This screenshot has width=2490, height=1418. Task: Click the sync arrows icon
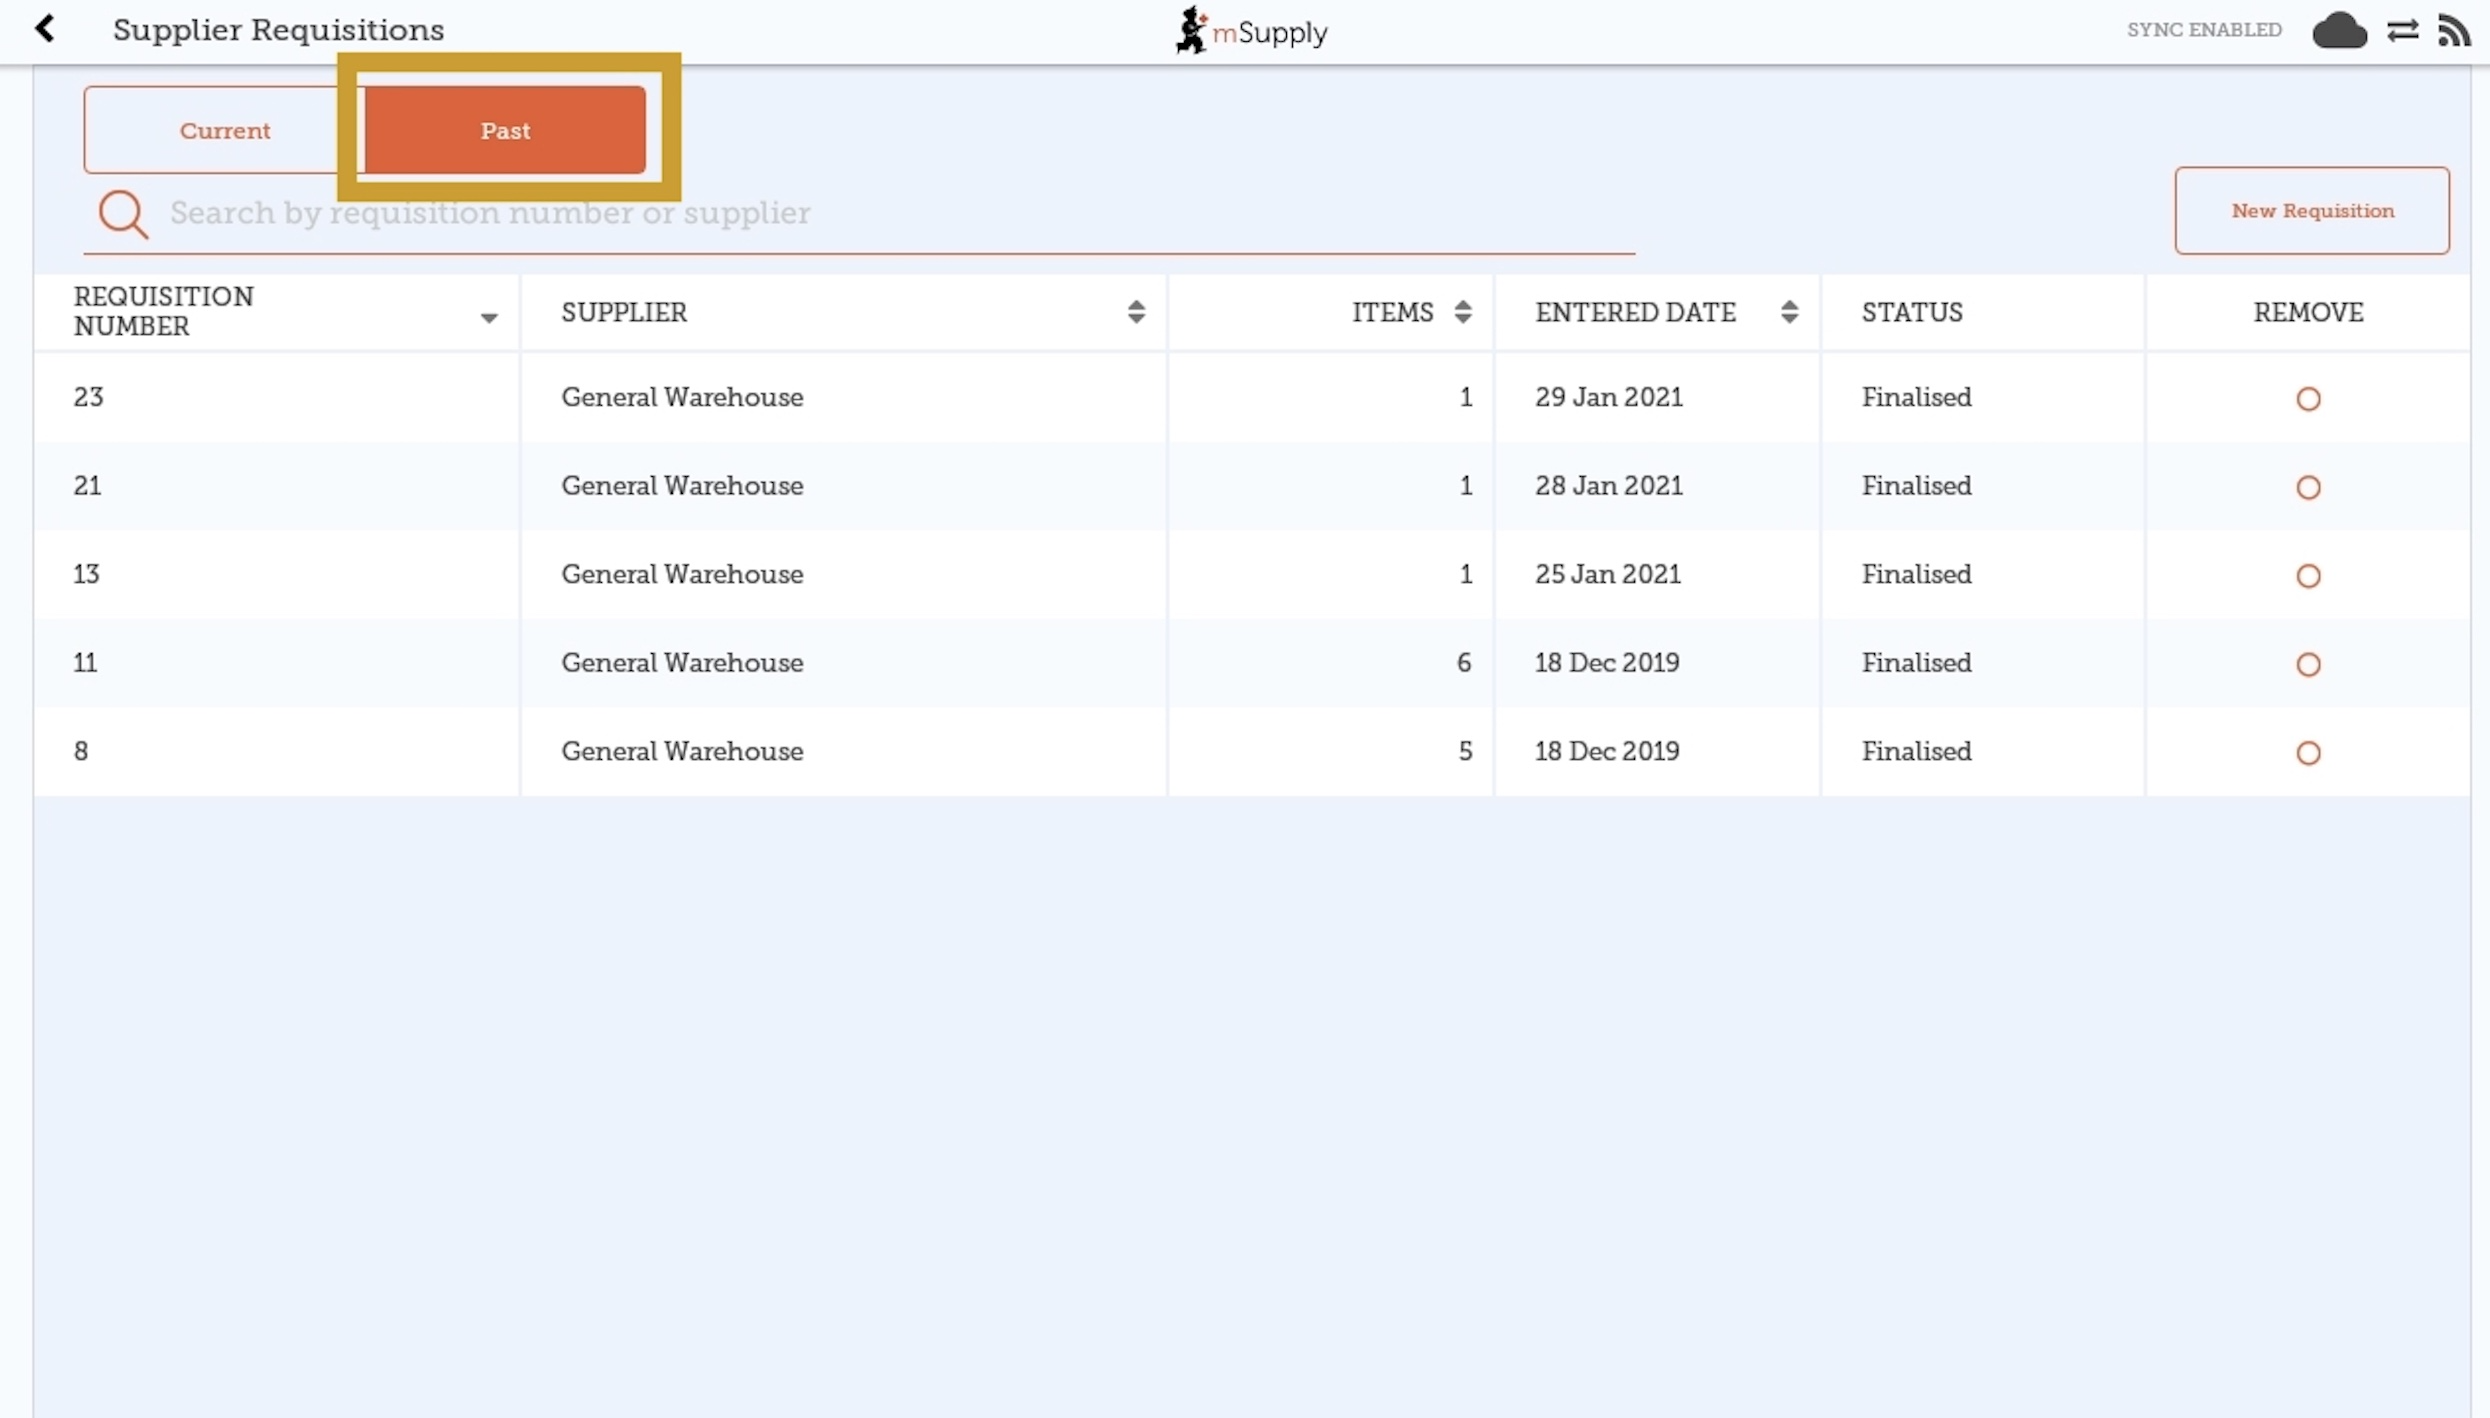[x=2402, y=31]
